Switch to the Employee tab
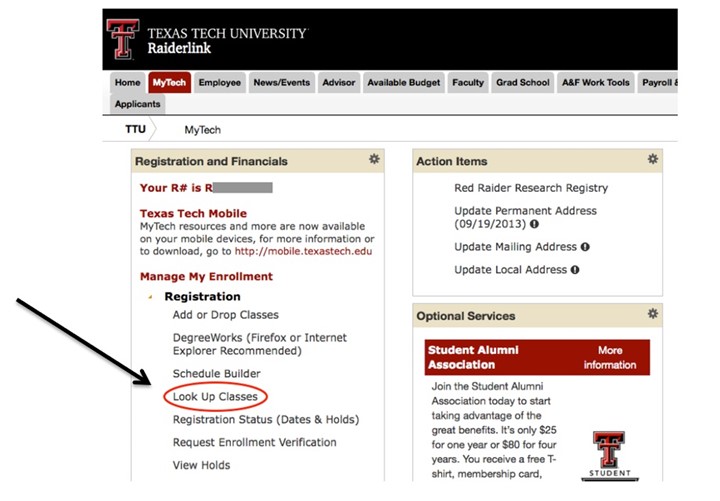Viewport: 720px width, 501px height. 219,83
